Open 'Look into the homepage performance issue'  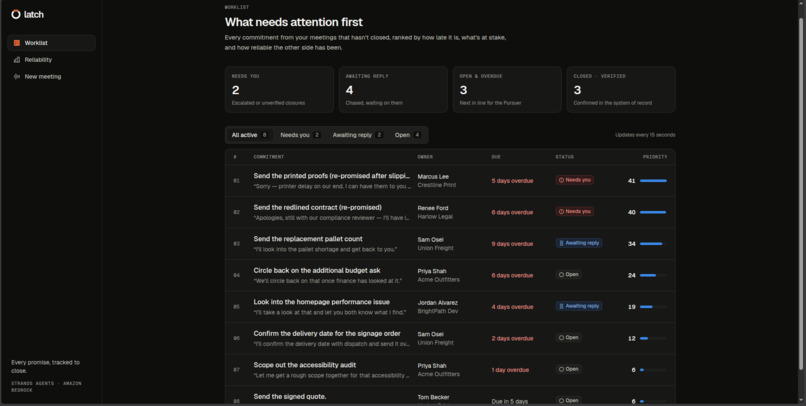pyautogui.click(x=321, y=302)
